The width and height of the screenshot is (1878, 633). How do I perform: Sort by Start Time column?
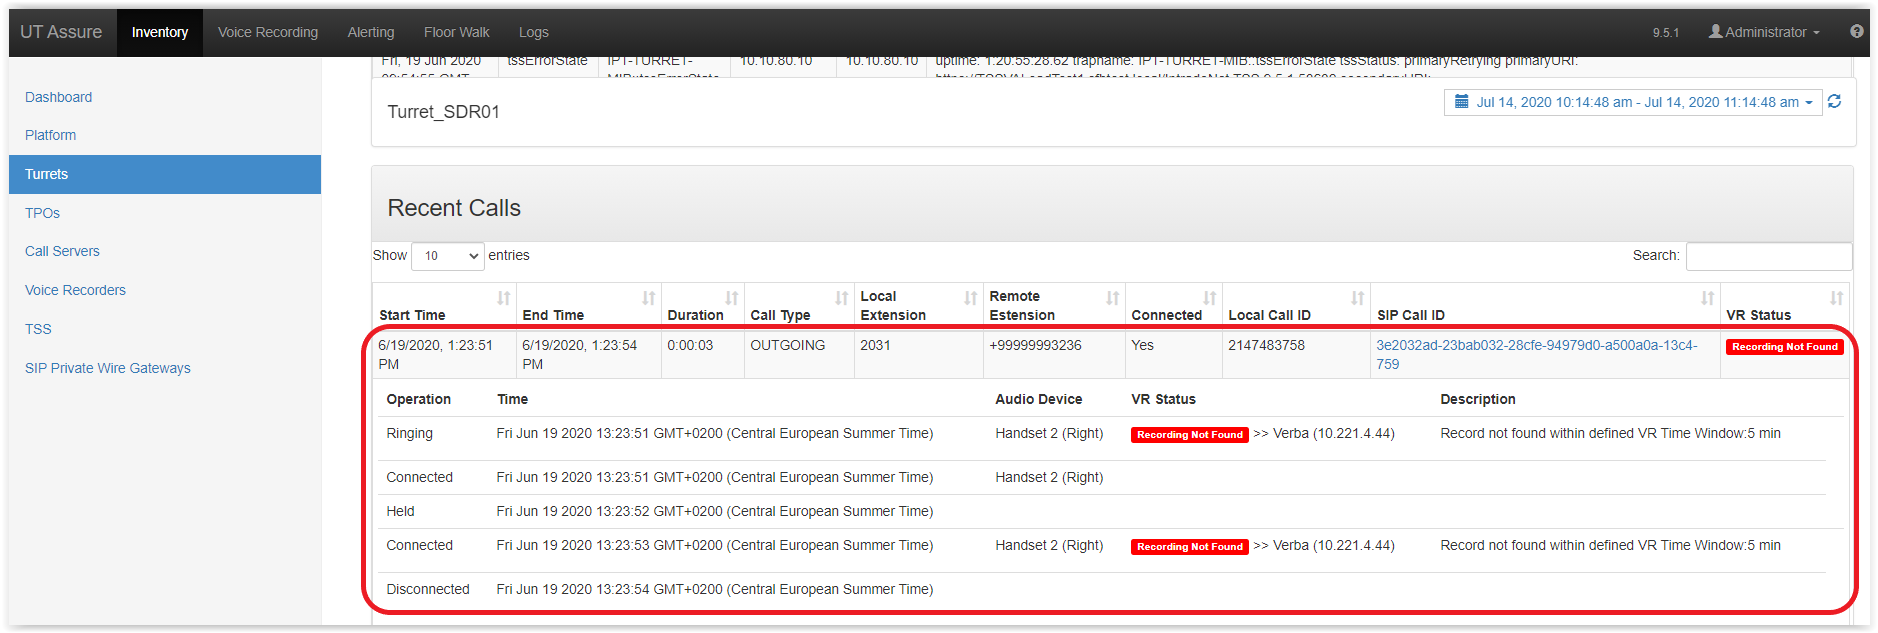(x=444, y=305)
